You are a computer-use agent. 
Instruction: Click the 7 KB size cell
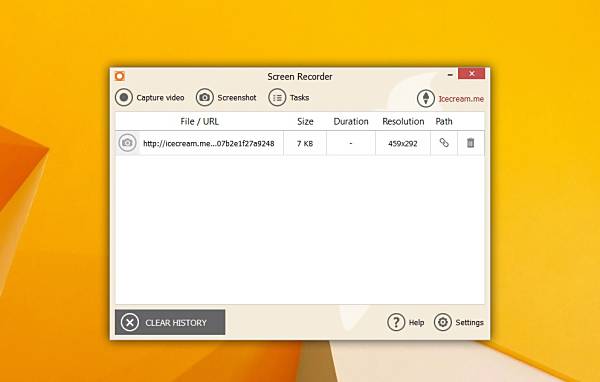point(305,144)
